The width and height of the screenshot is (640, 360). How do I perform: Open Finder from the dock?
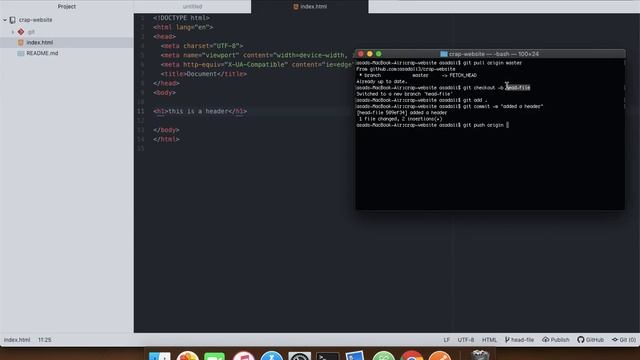click(160, 355)
